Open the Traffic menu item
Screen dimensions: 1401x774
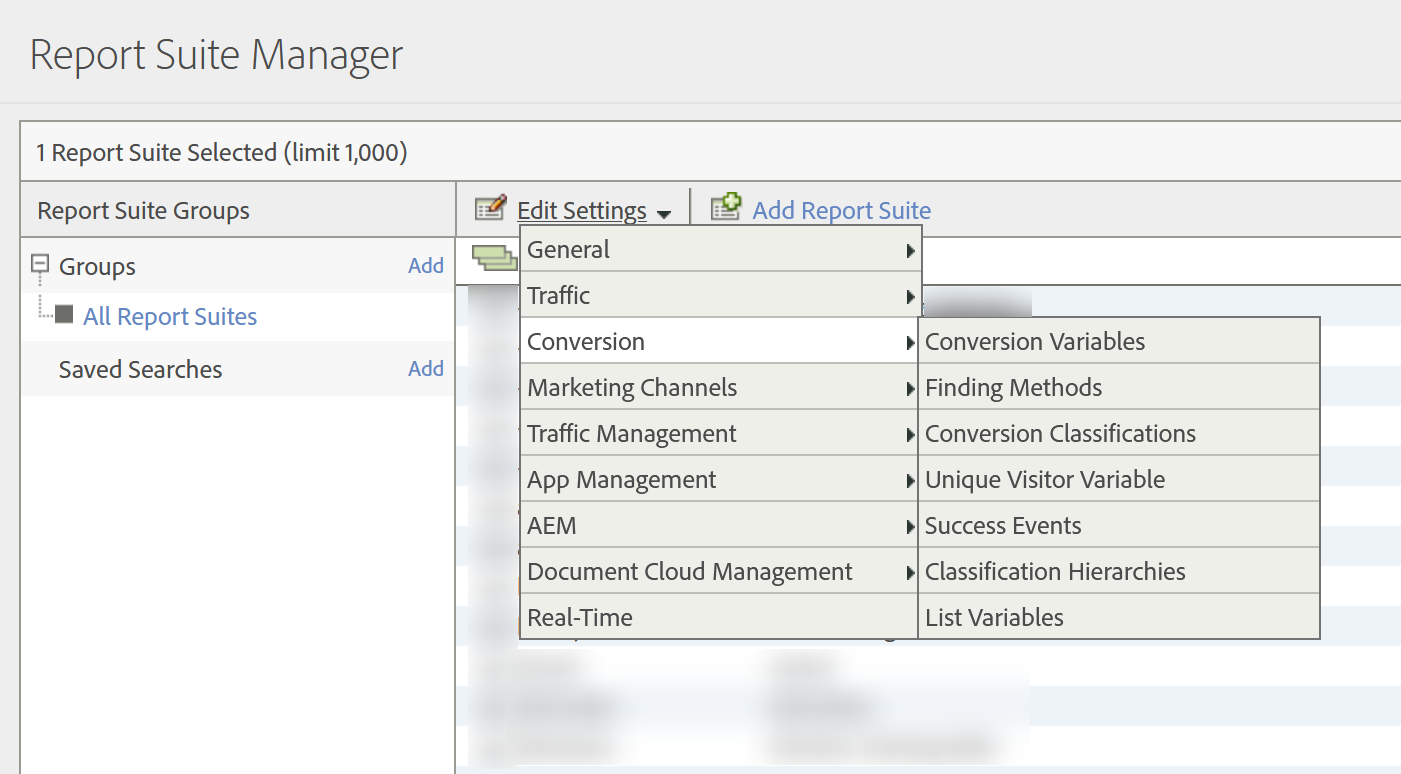pyautogui.click(x=720, y=295)
